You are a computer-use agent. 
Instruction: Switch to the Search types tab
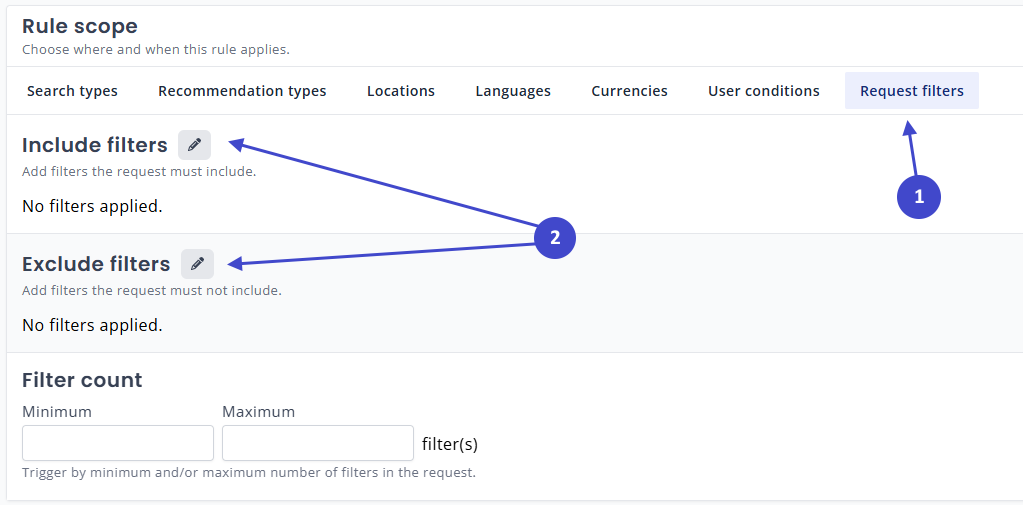point(72,91)
